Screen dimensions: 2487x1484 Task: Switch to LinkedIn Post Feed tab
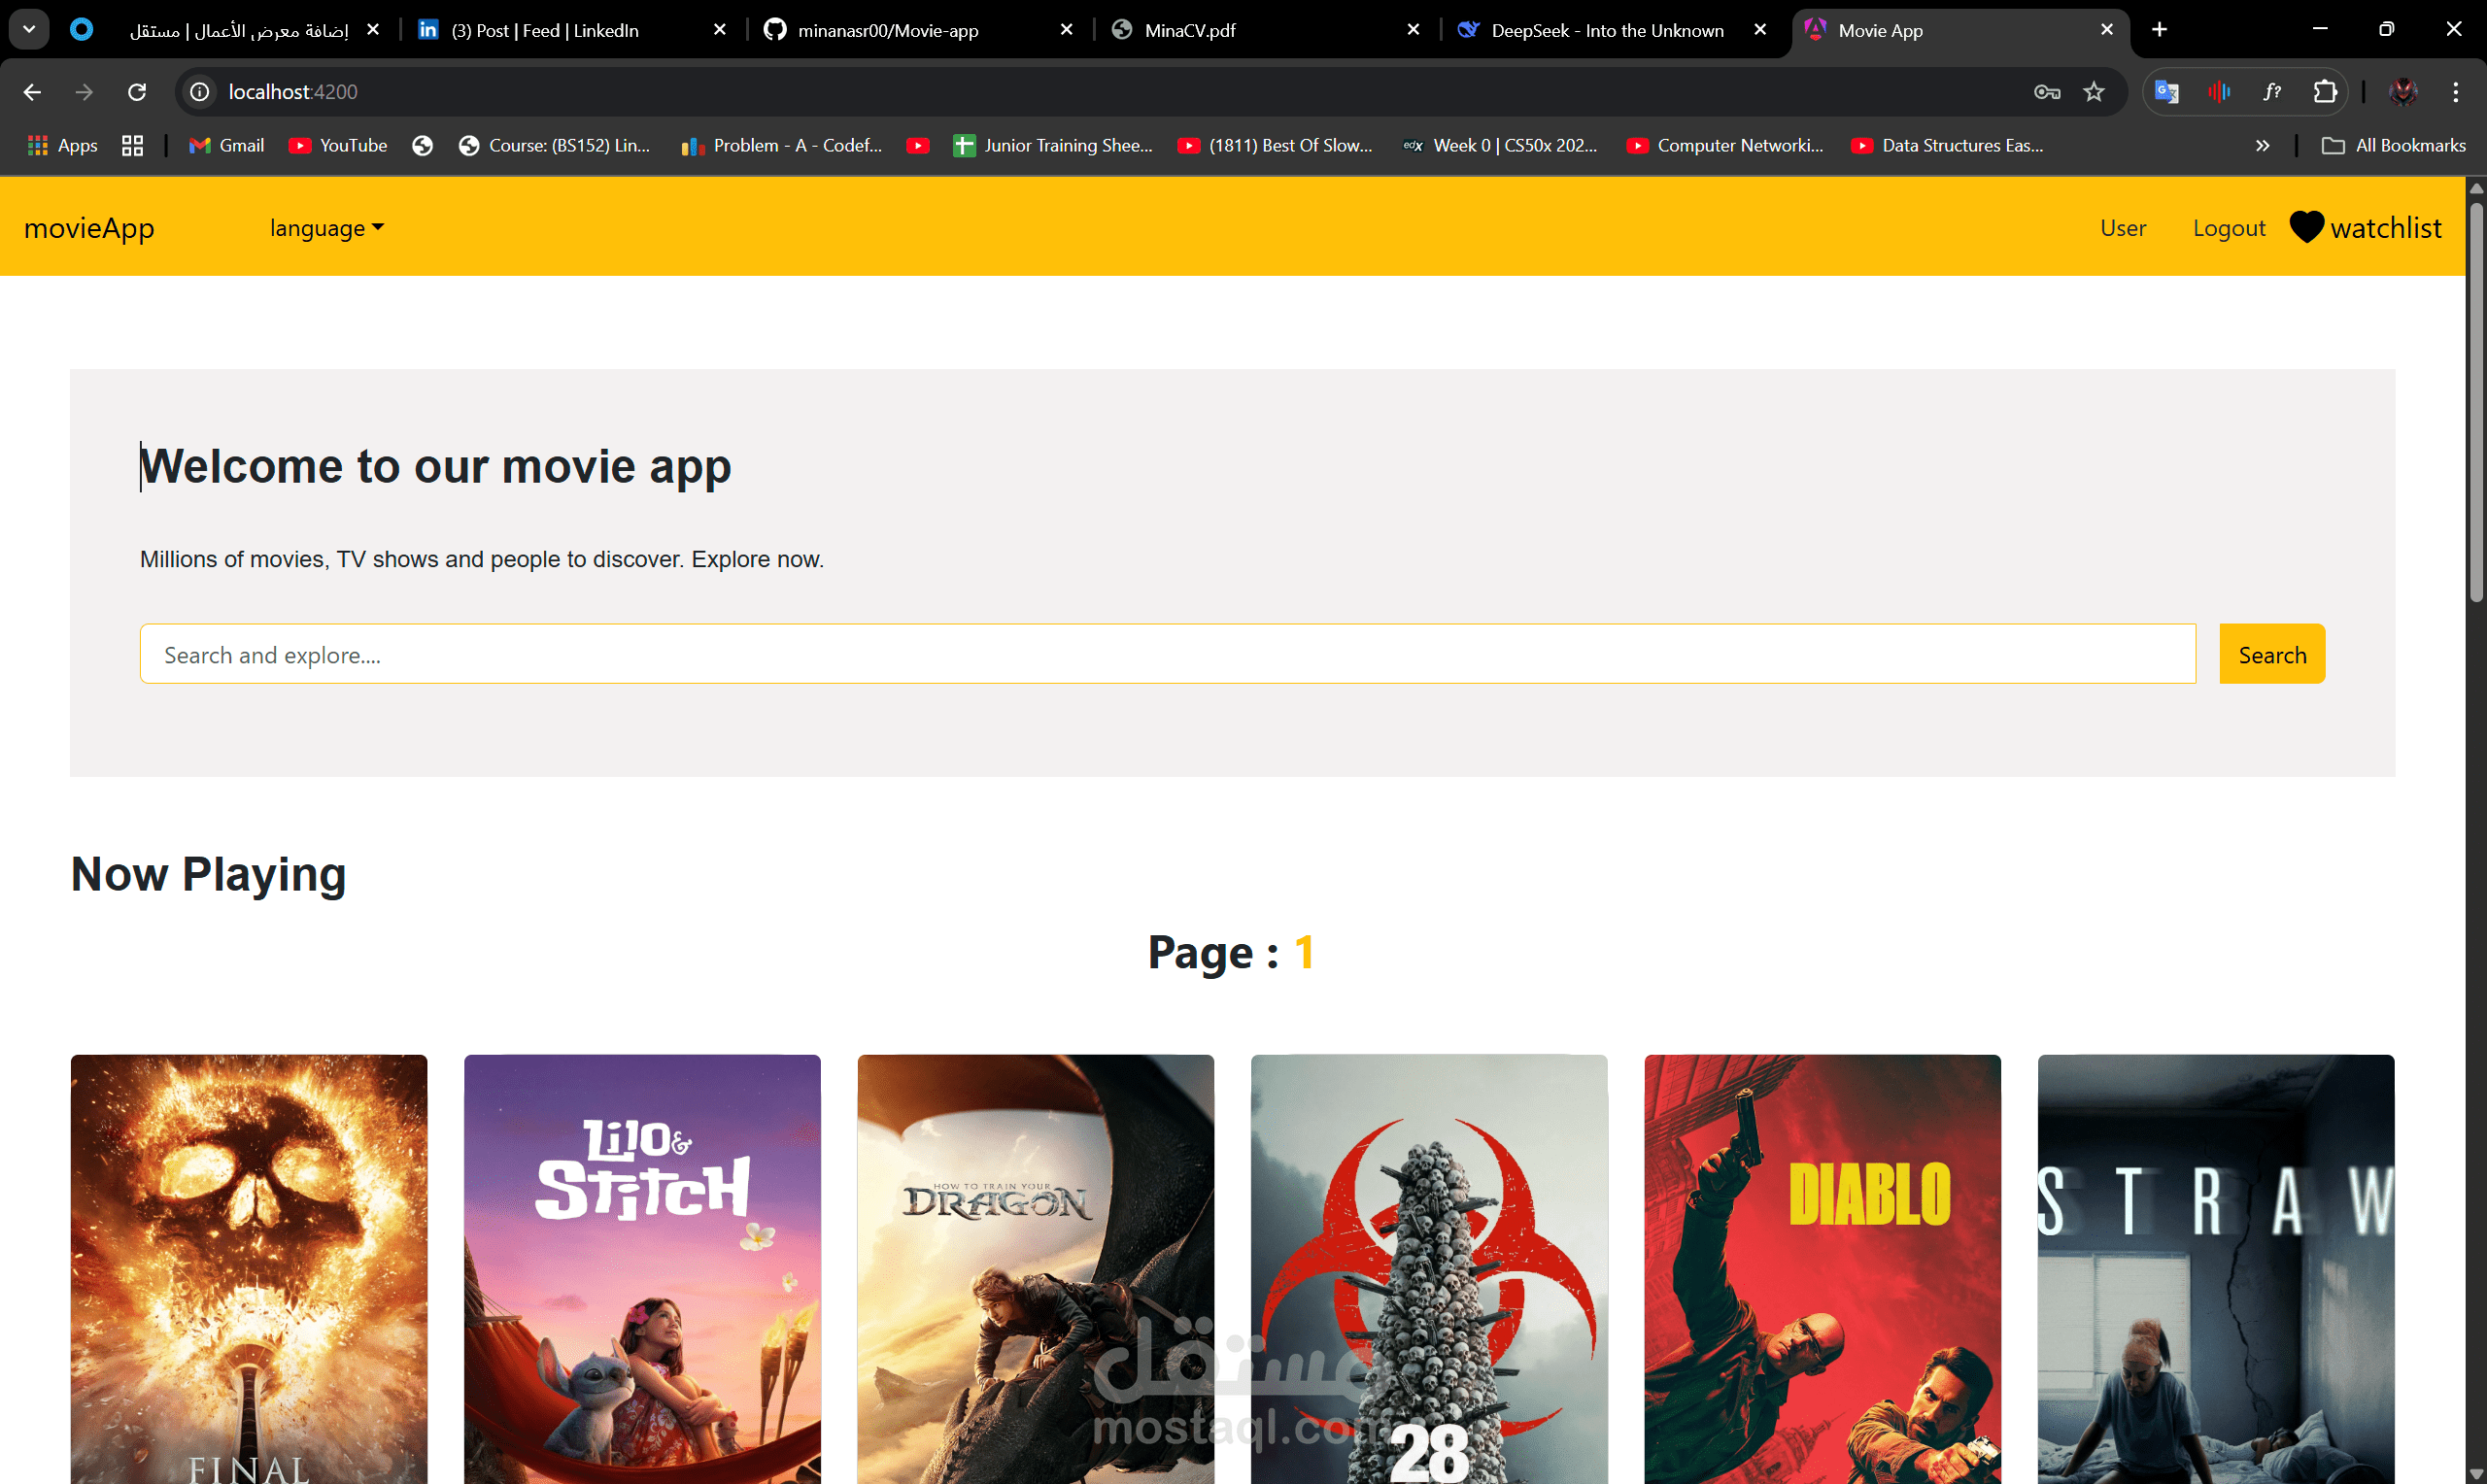[x=572, y=30]
